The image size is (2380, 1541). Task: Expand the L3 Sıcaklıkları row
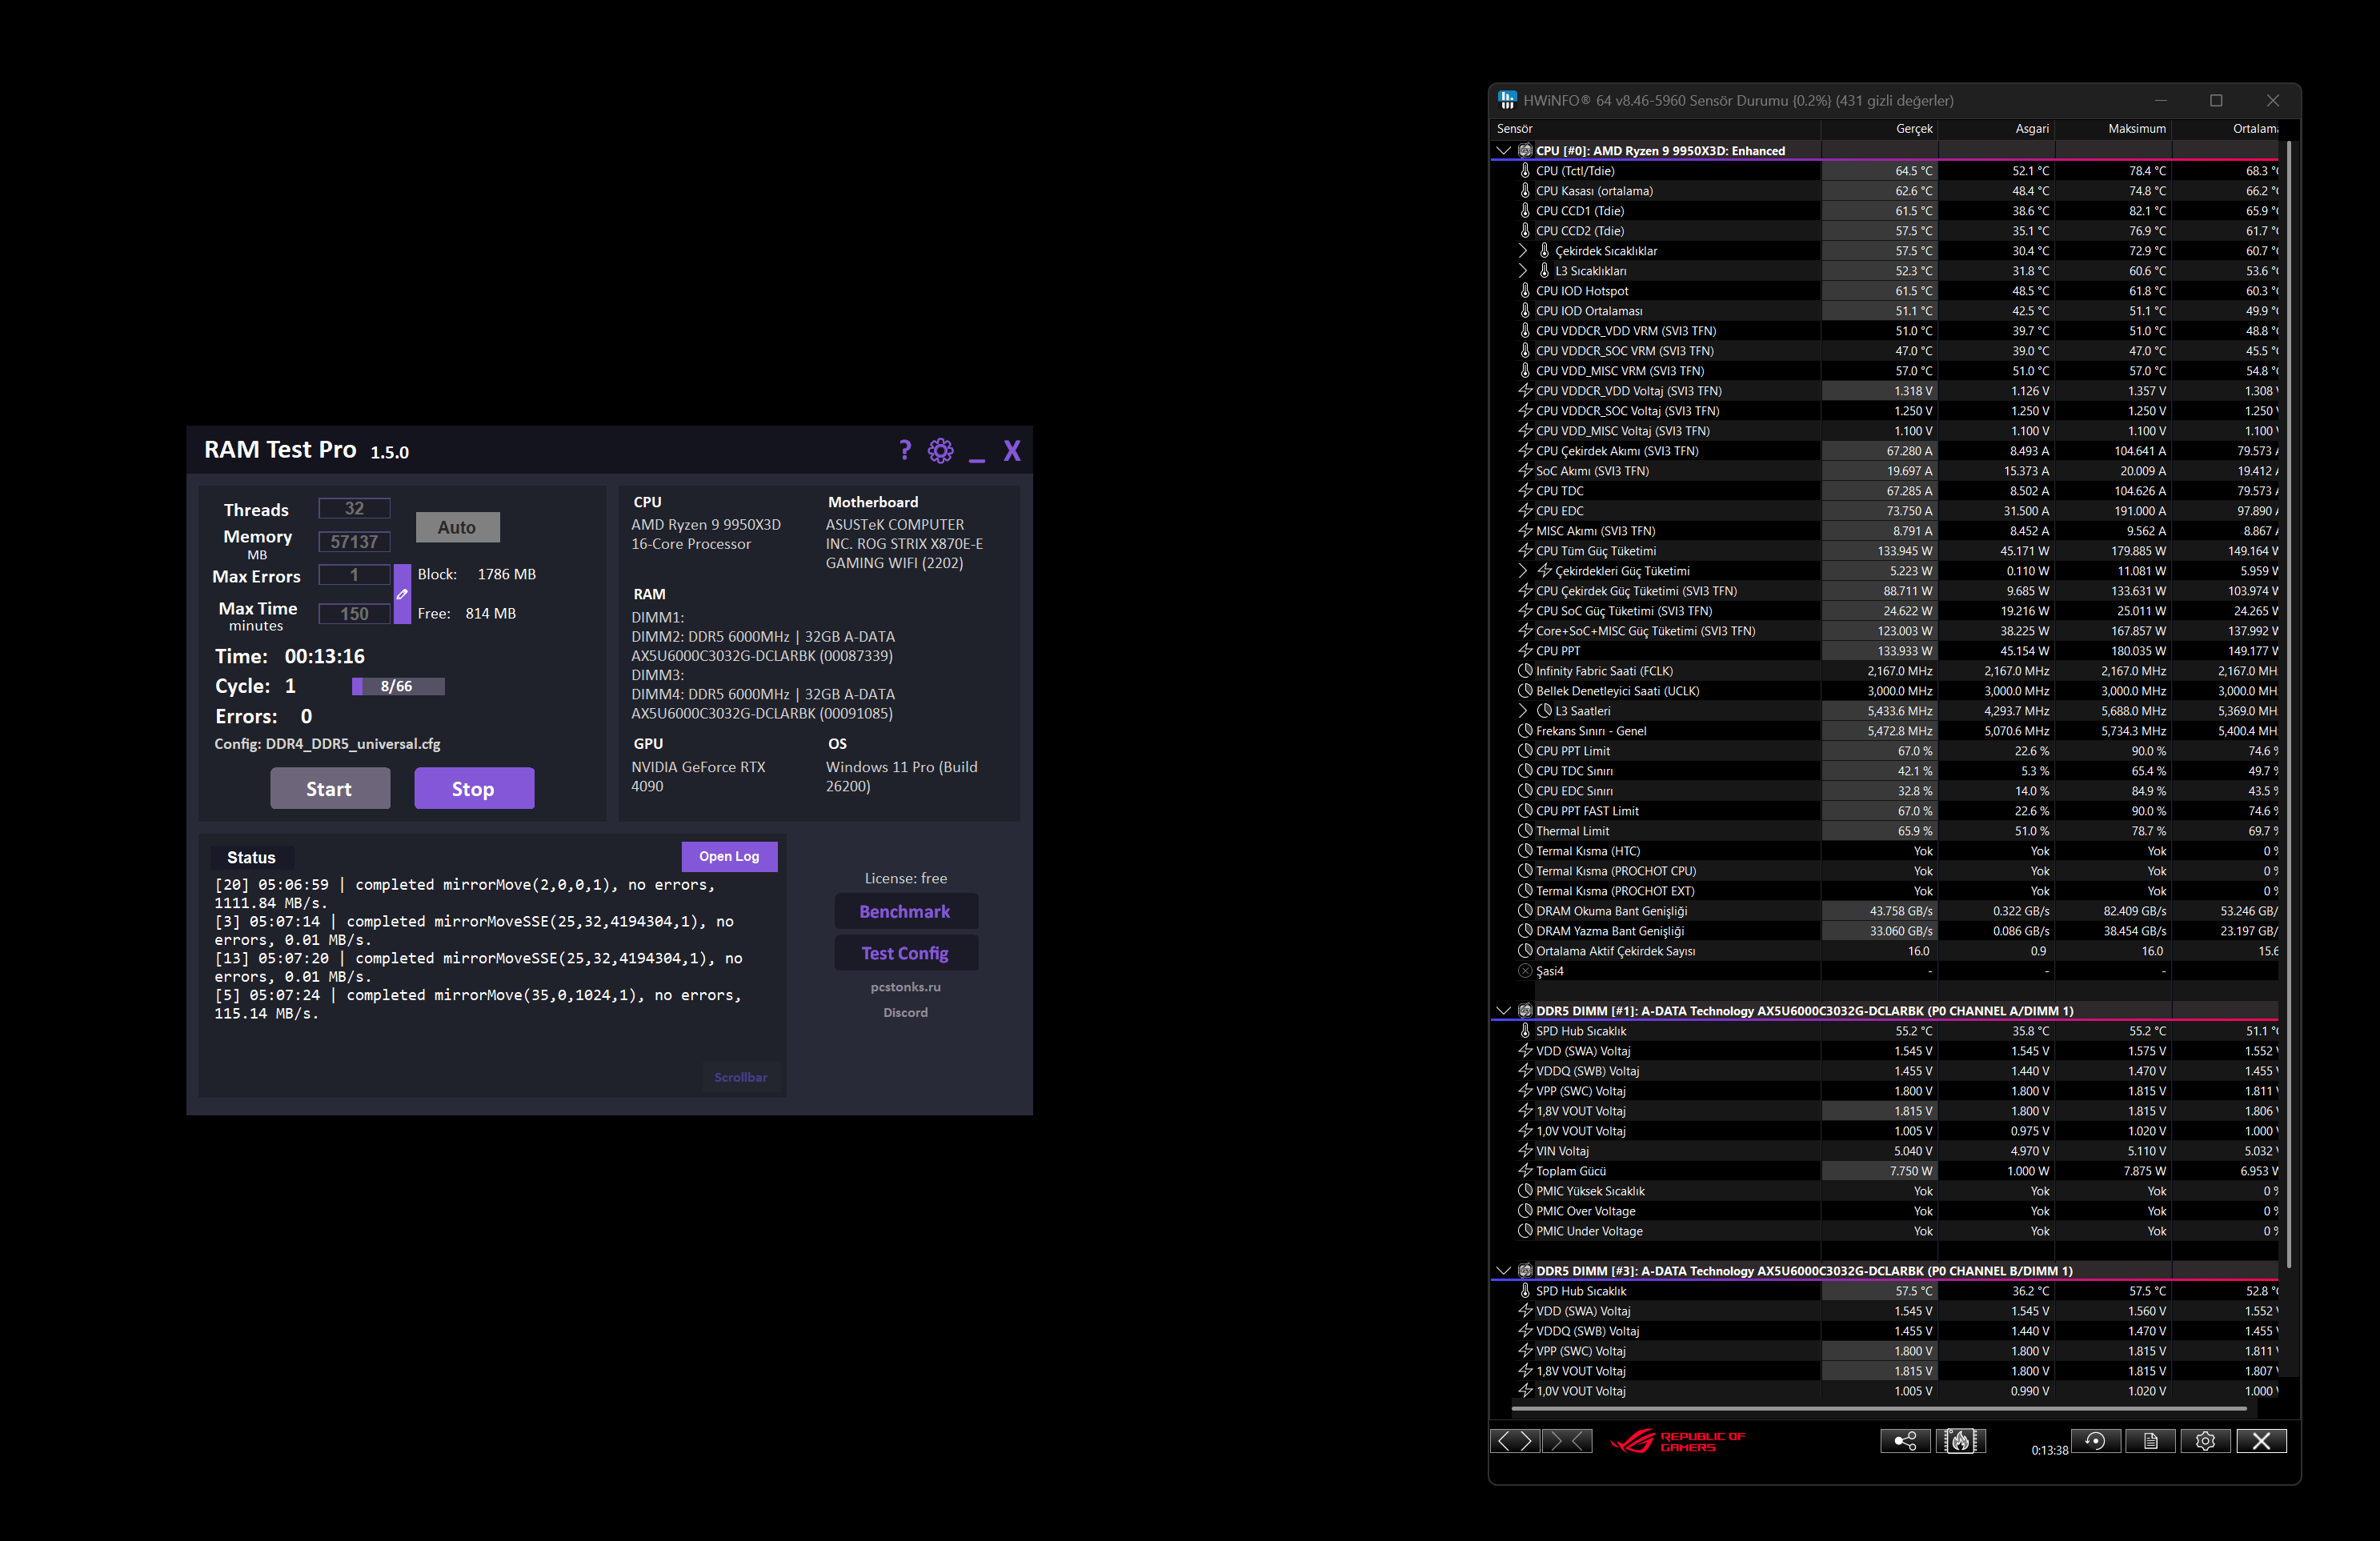point(1523,271)
